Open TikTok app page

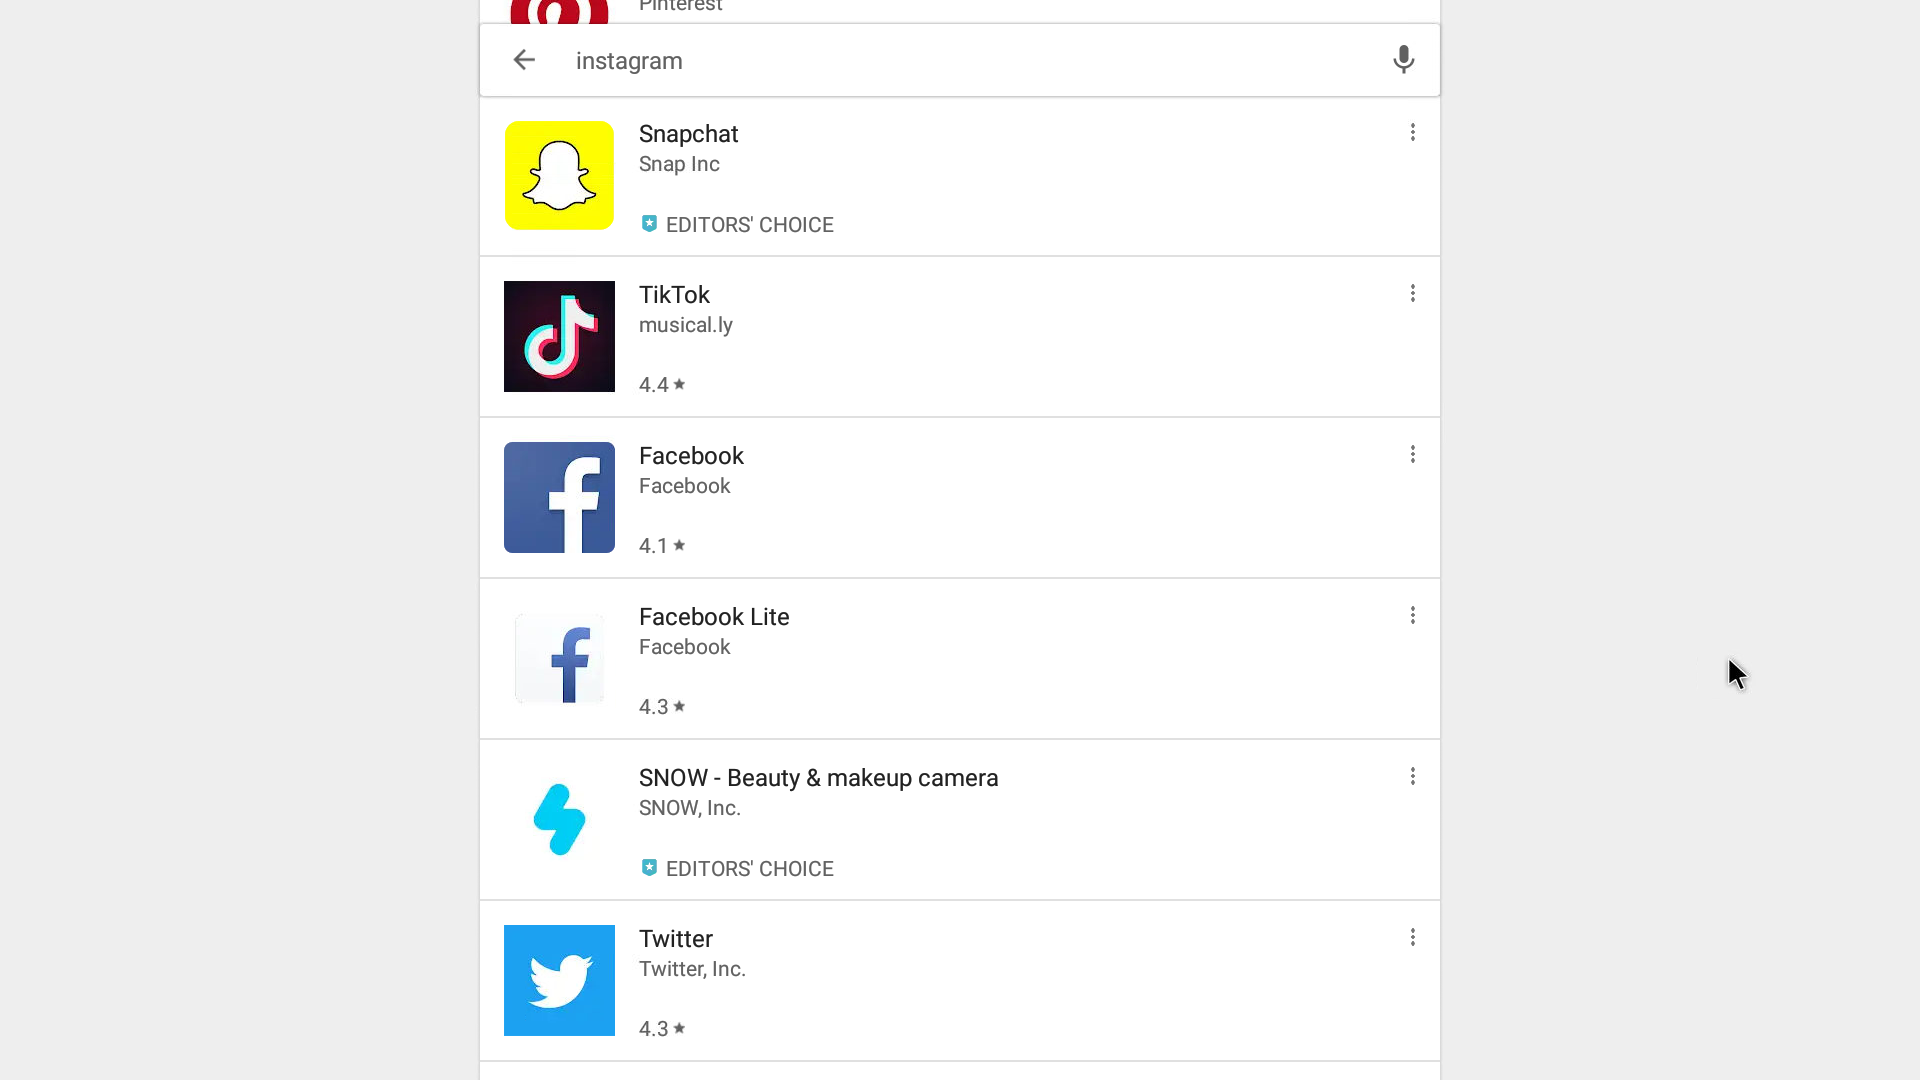[x=960, y=336]
